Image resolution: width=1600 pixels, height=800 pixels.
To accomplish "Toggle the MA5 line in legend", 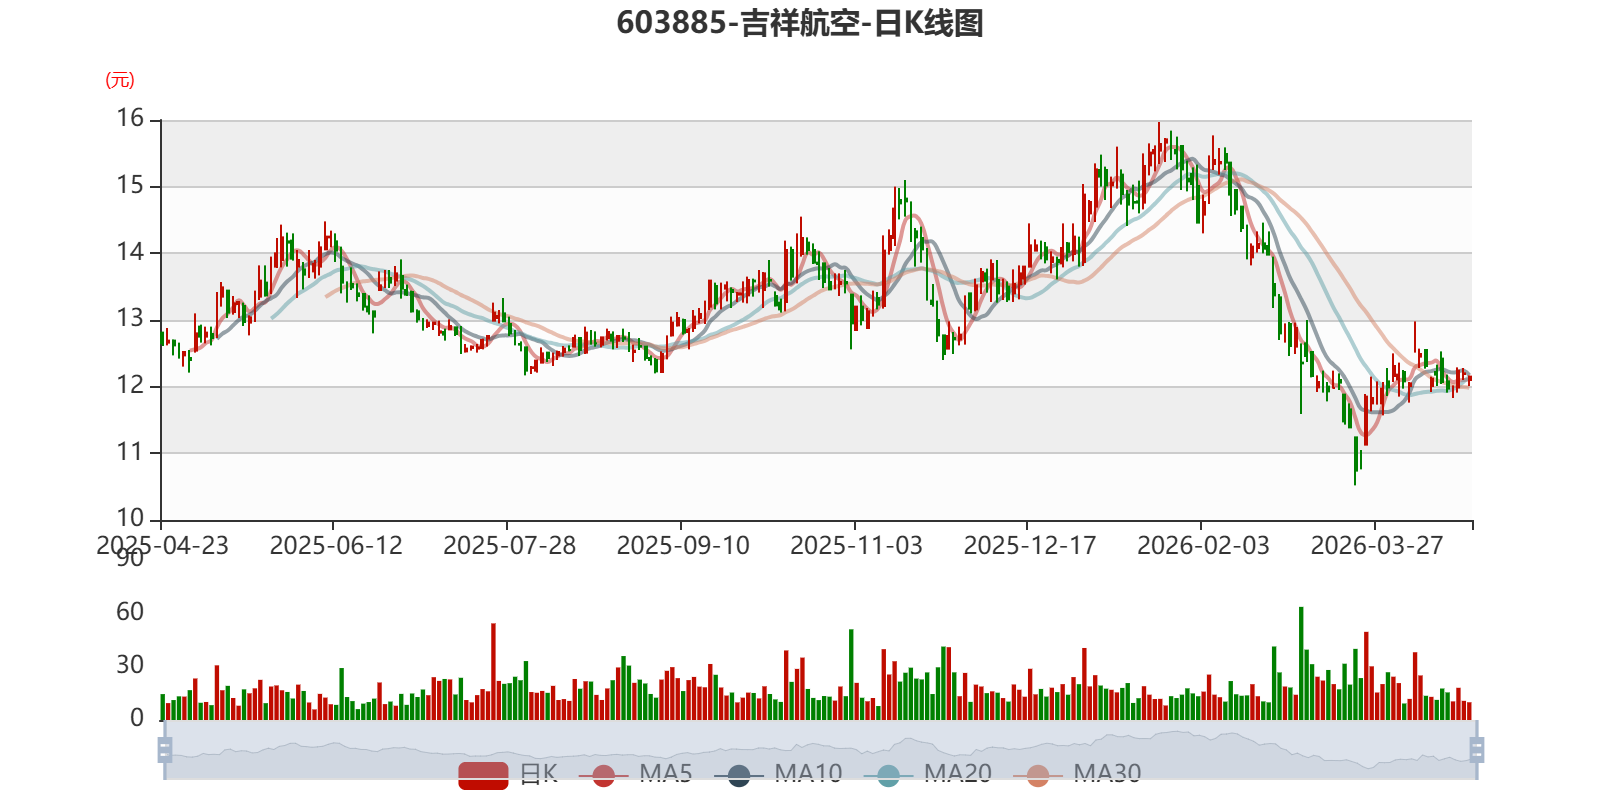I will pyautogui.click(x=635, y=774).
